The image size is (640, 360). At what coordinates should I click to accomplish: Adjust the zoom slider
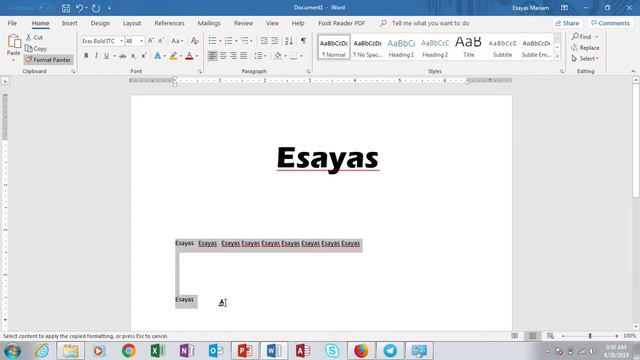click(590, 336)
